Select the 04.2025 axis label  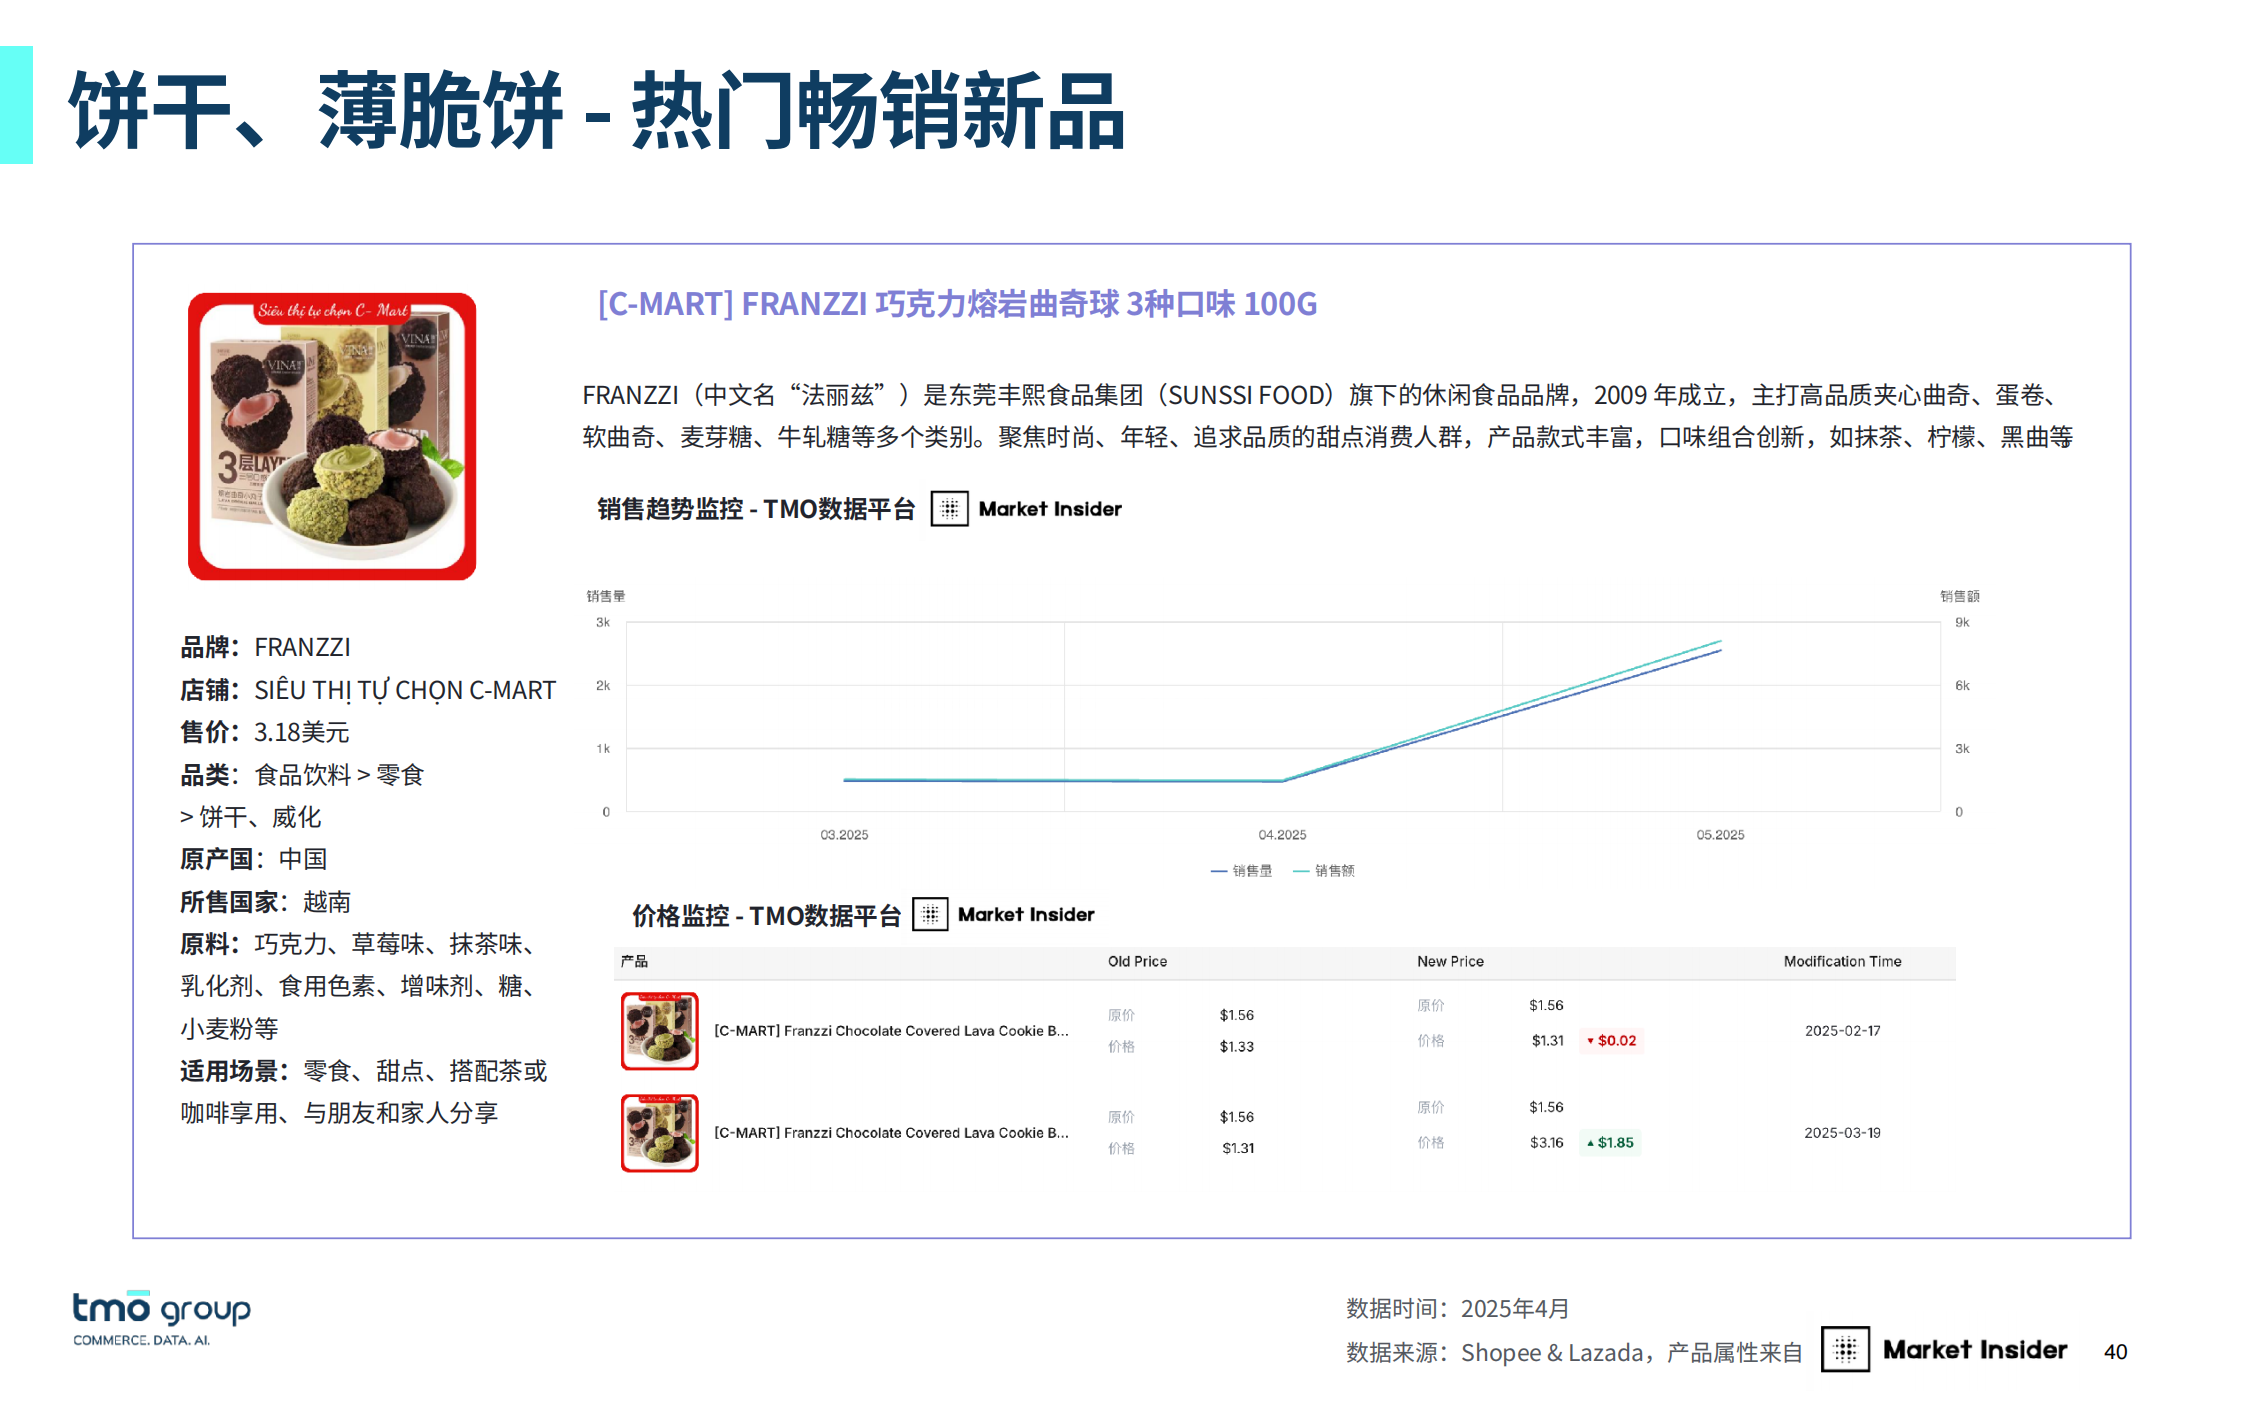tap(1282, 835)
